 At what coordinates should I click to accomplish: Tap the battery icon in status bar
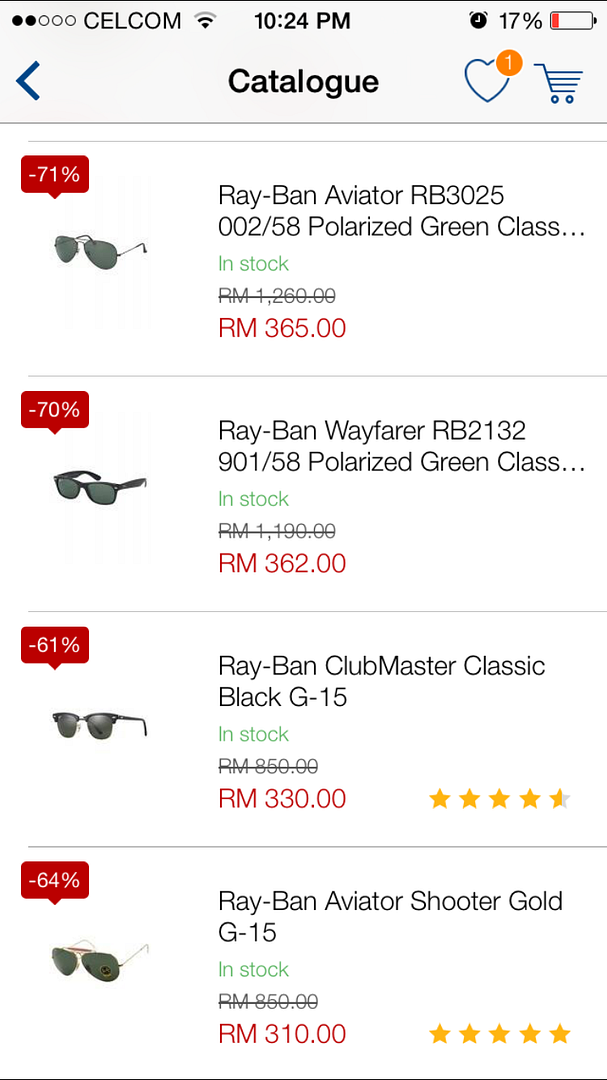click(x=572, y=20)
